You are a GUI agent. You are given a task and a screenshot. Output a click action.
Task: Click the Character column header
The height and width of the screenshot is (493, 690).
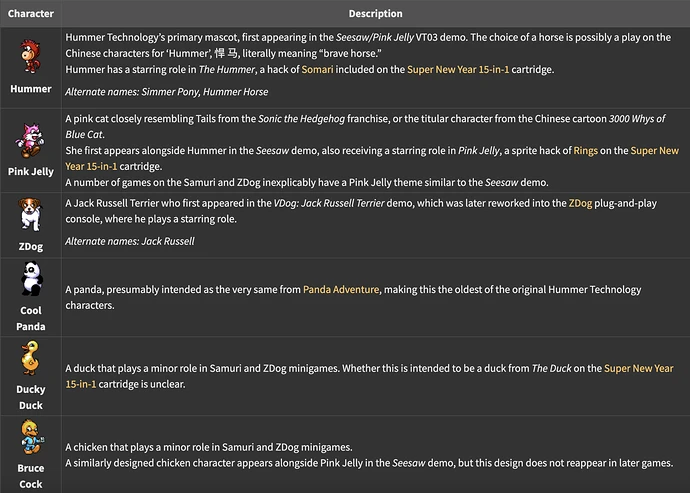click(x=30, y=15)
